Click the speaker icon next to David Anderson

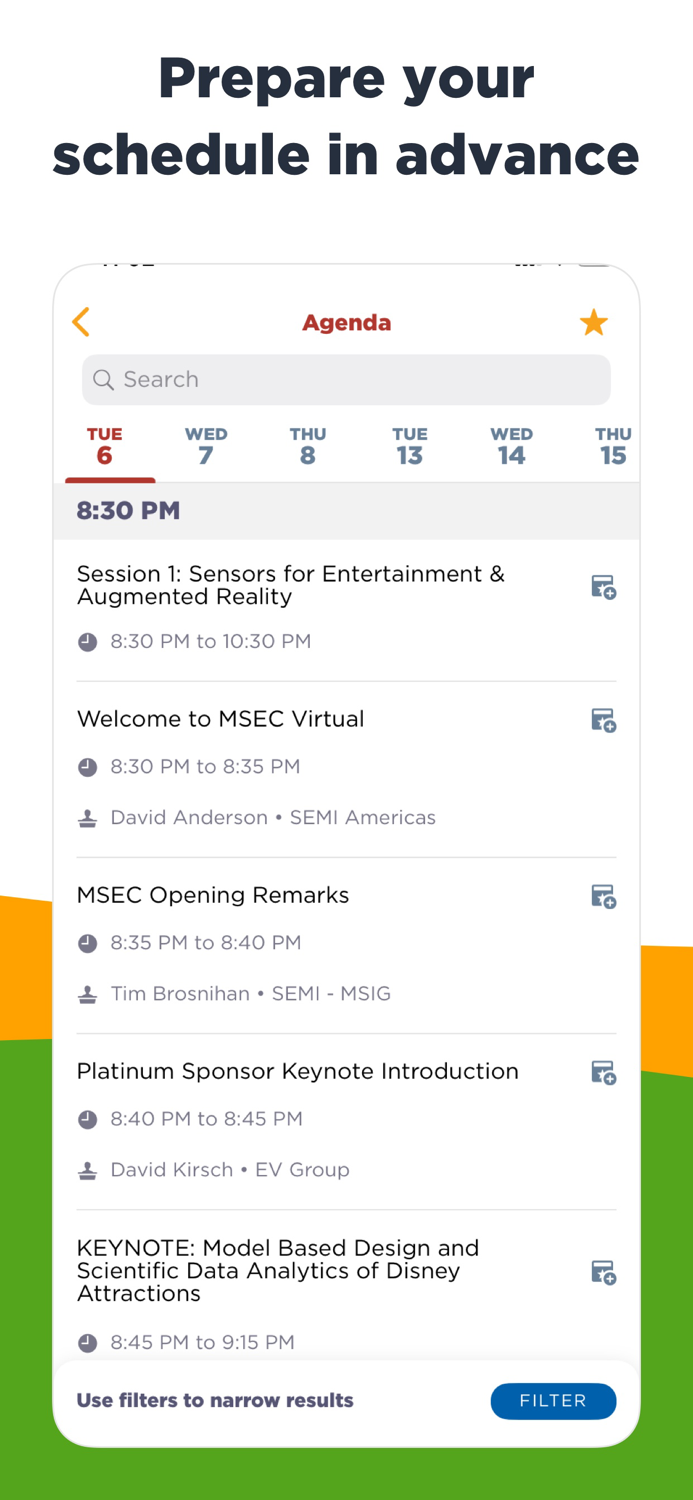click(x=87, y=817)
